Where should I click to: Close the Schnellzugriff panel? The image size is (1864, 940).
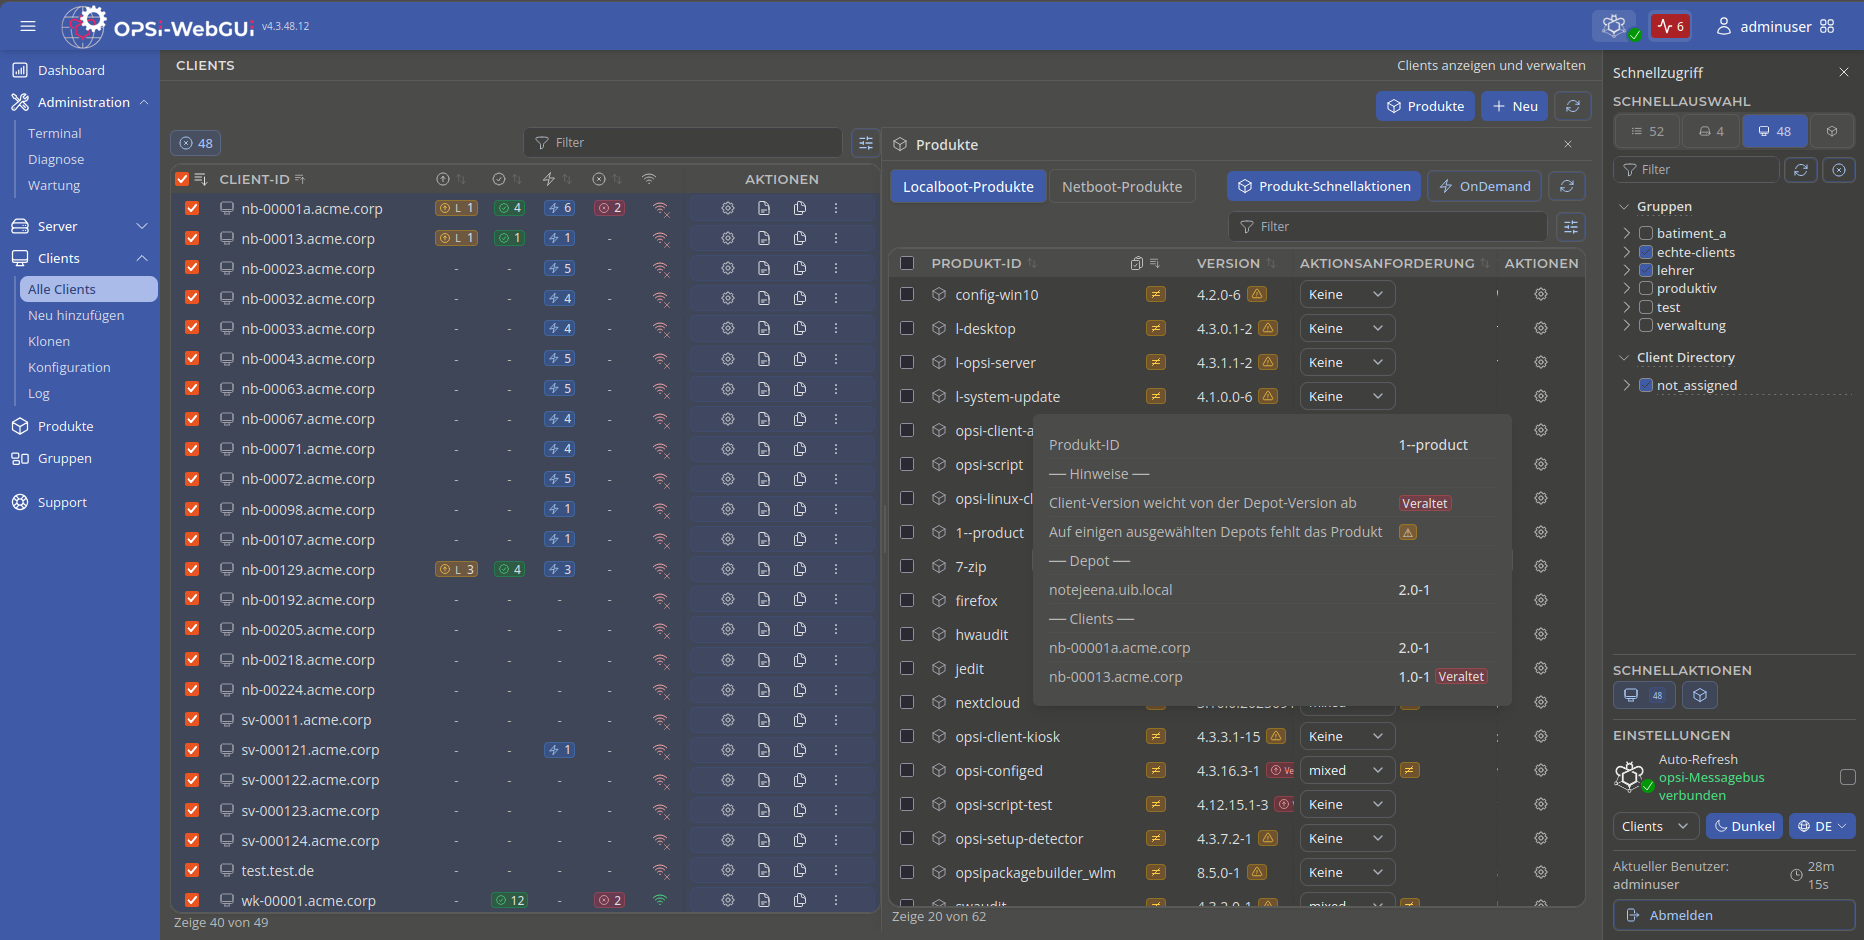tap(1844, 72)
